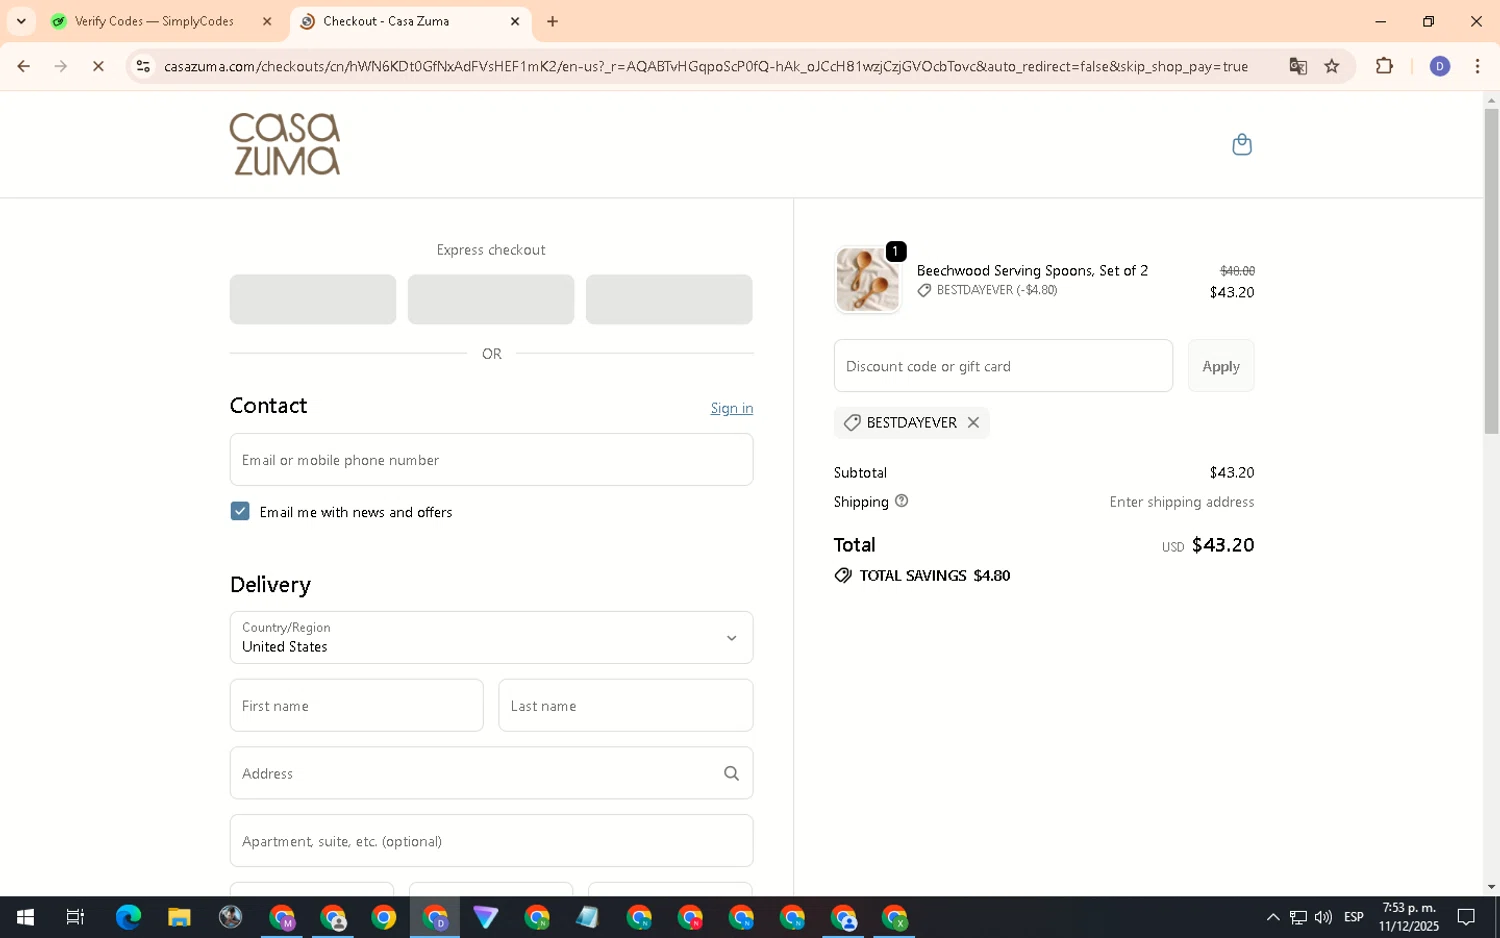Viewport: 1500px width, 938px height.
Task: Click the Last name field
Action: click(626, 705)
